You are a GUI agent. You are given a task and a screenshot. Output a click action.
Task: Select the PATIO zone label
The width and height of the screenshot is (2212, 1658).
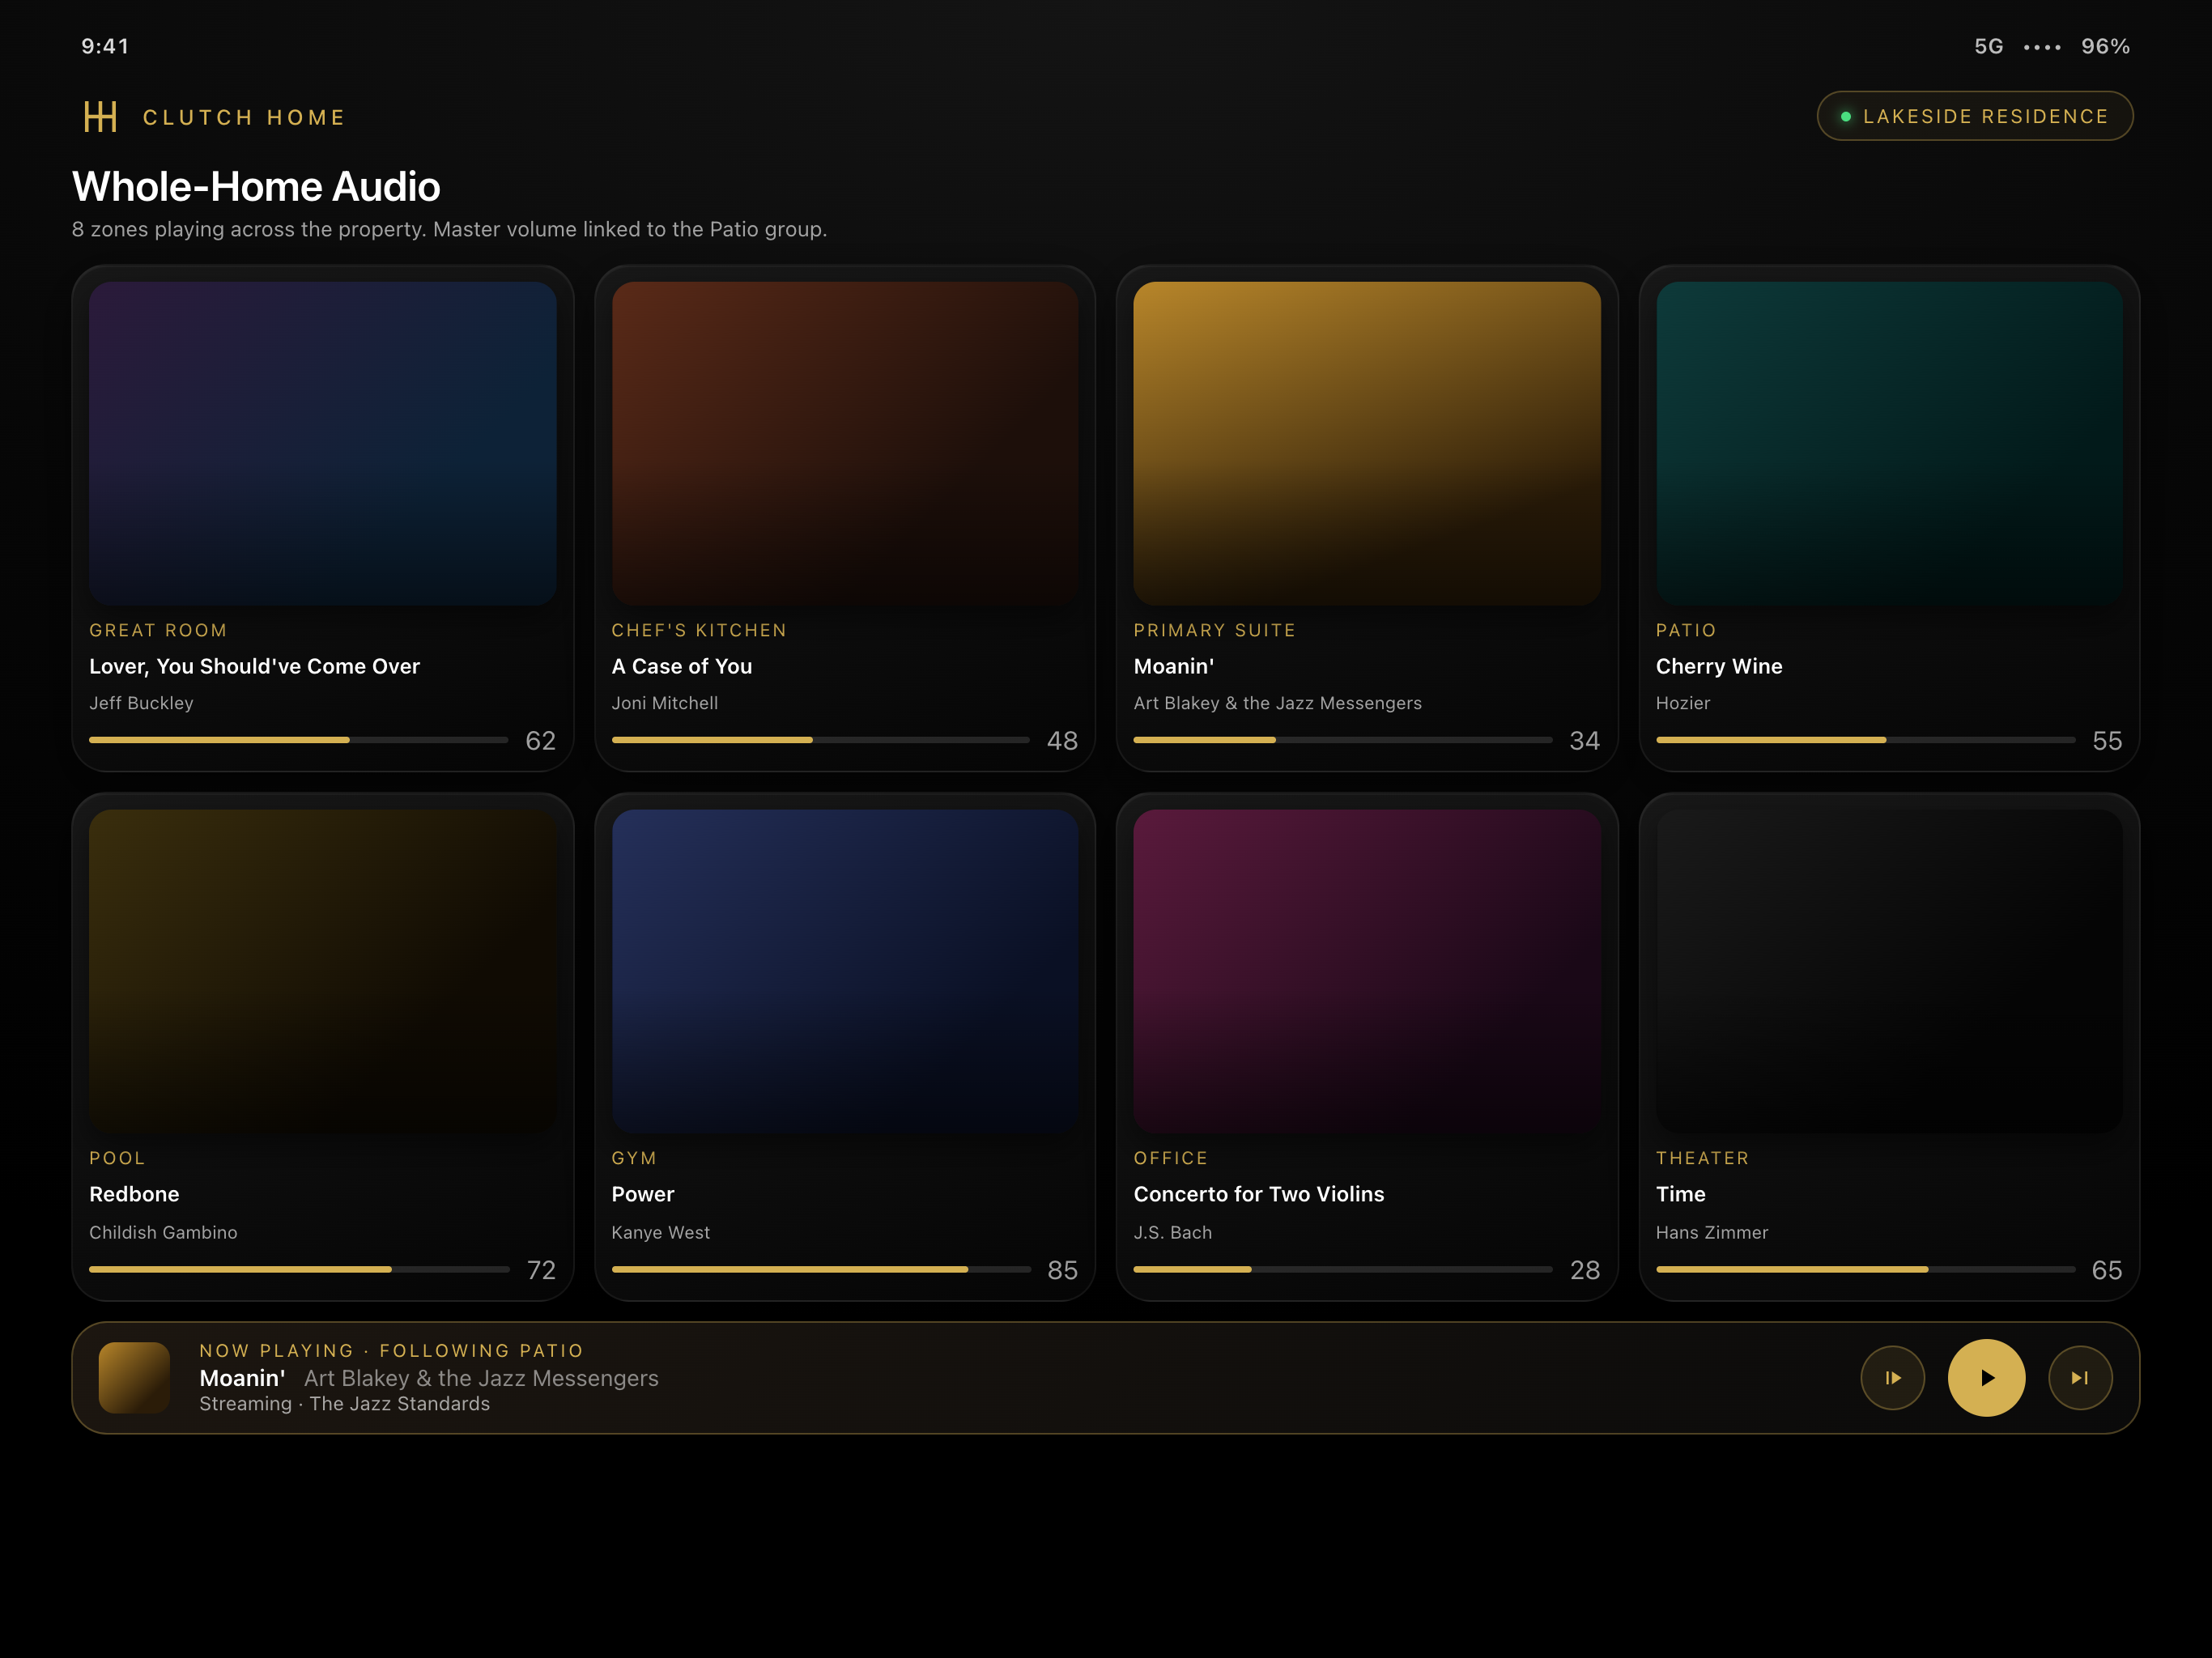(x=1686, y=630)
